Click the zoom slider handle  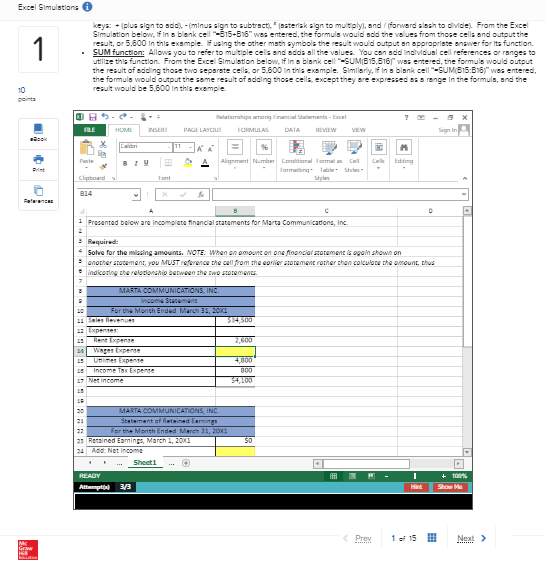click(x=415, y=476)
